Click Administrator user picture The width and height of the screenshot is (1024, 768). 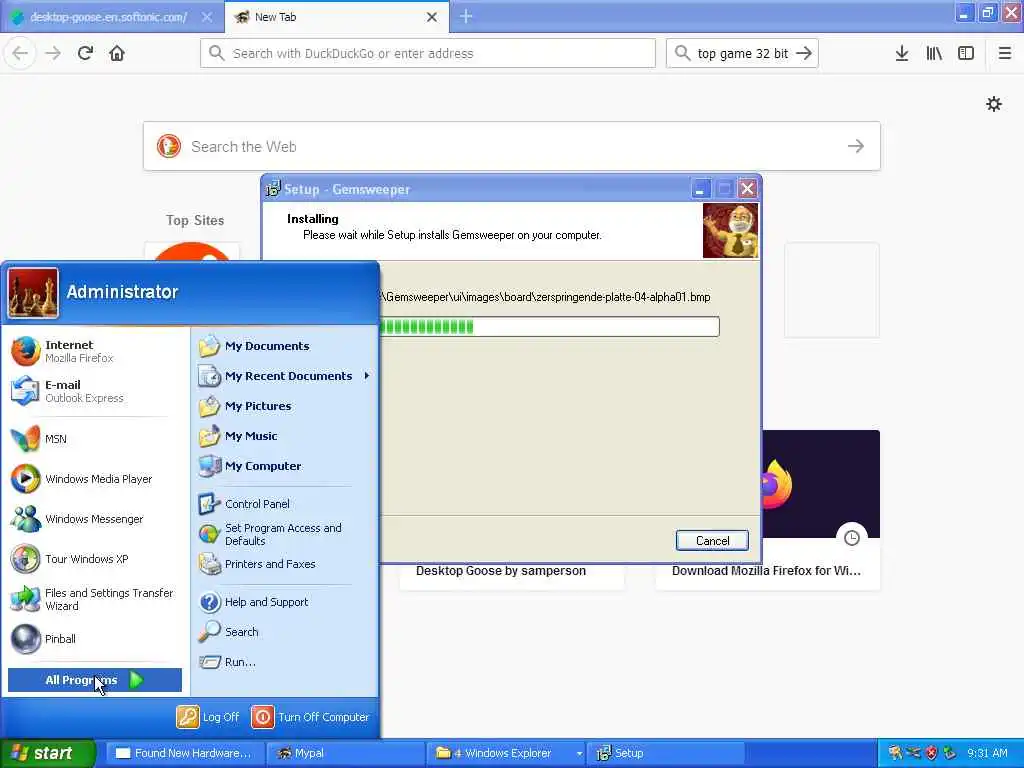pyautogui.click(x=33, y=293)
